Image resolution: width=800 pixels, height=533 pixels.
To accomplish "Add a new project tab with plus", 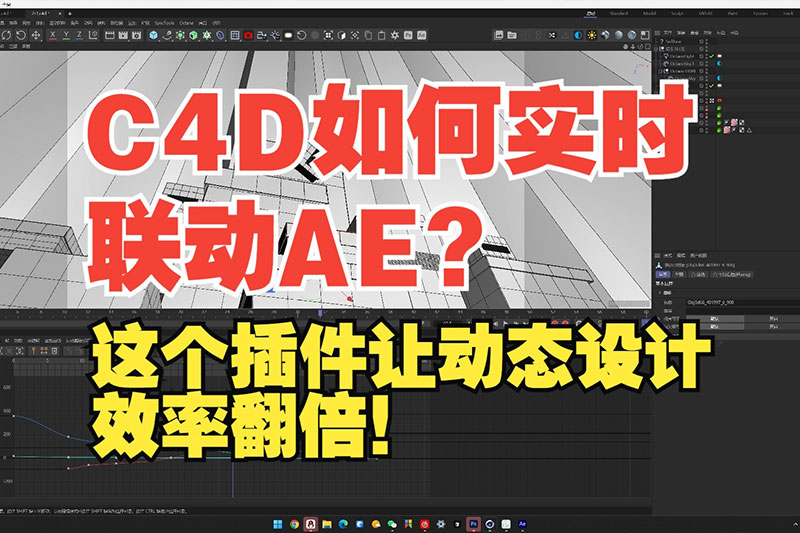I will click(x=70, y=13).
